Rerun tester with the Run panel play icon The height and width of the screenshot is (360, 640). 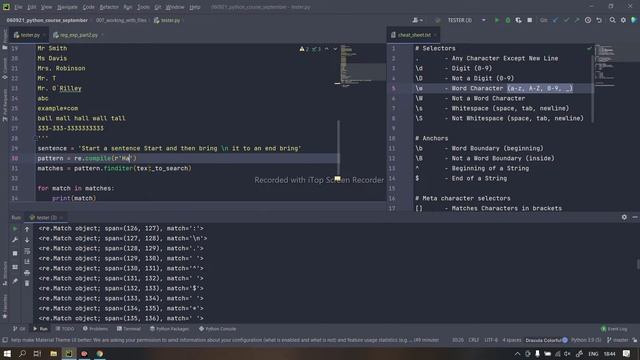click(x=15, y=229)
